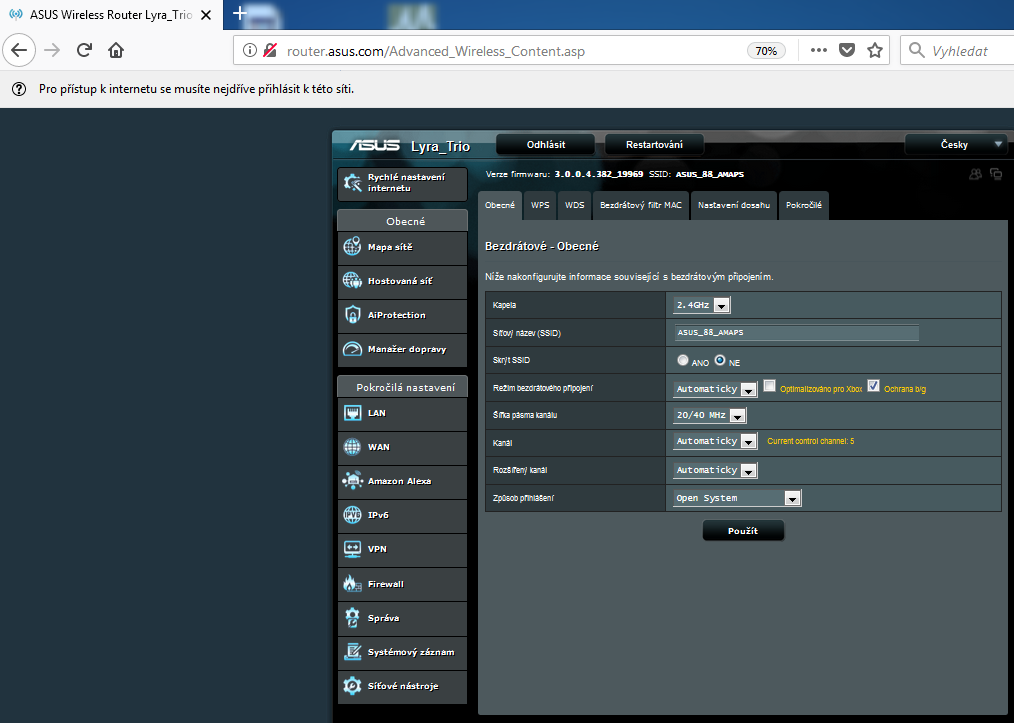
Task: Click the network devices icon at top right
Action: coord(996,174)
